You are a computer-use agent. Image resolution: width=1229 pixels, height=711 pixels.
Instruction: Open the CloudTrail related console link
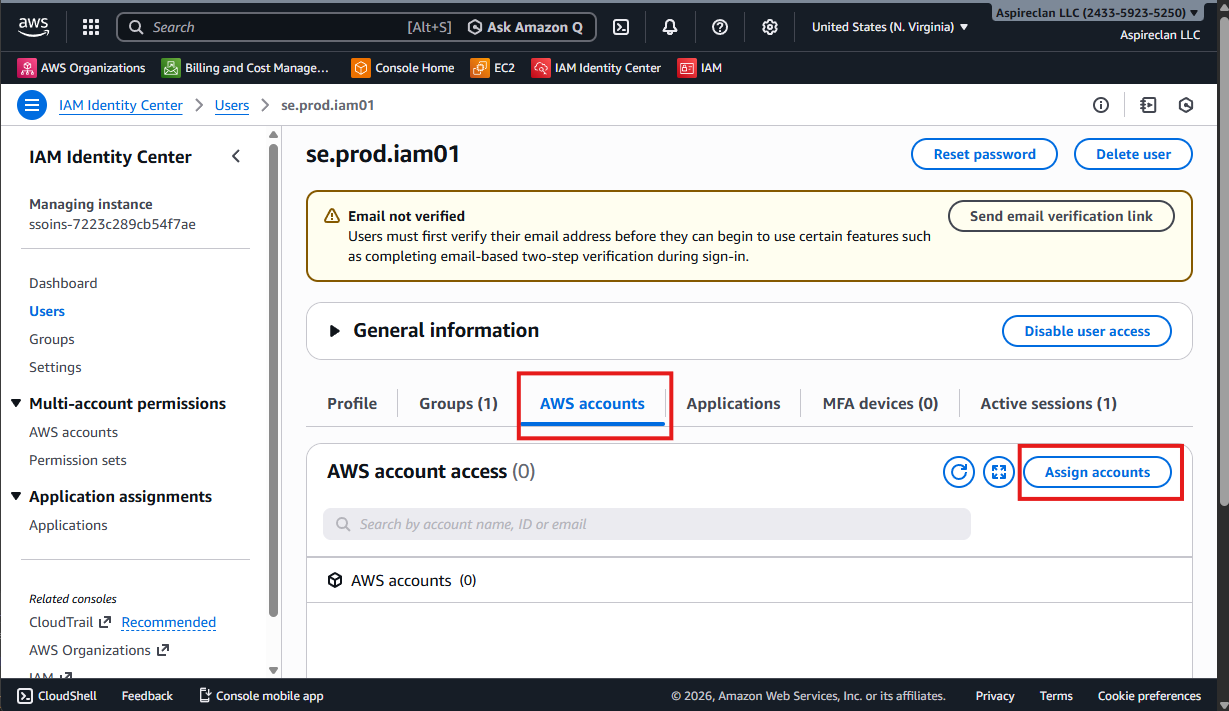point(61,622)
